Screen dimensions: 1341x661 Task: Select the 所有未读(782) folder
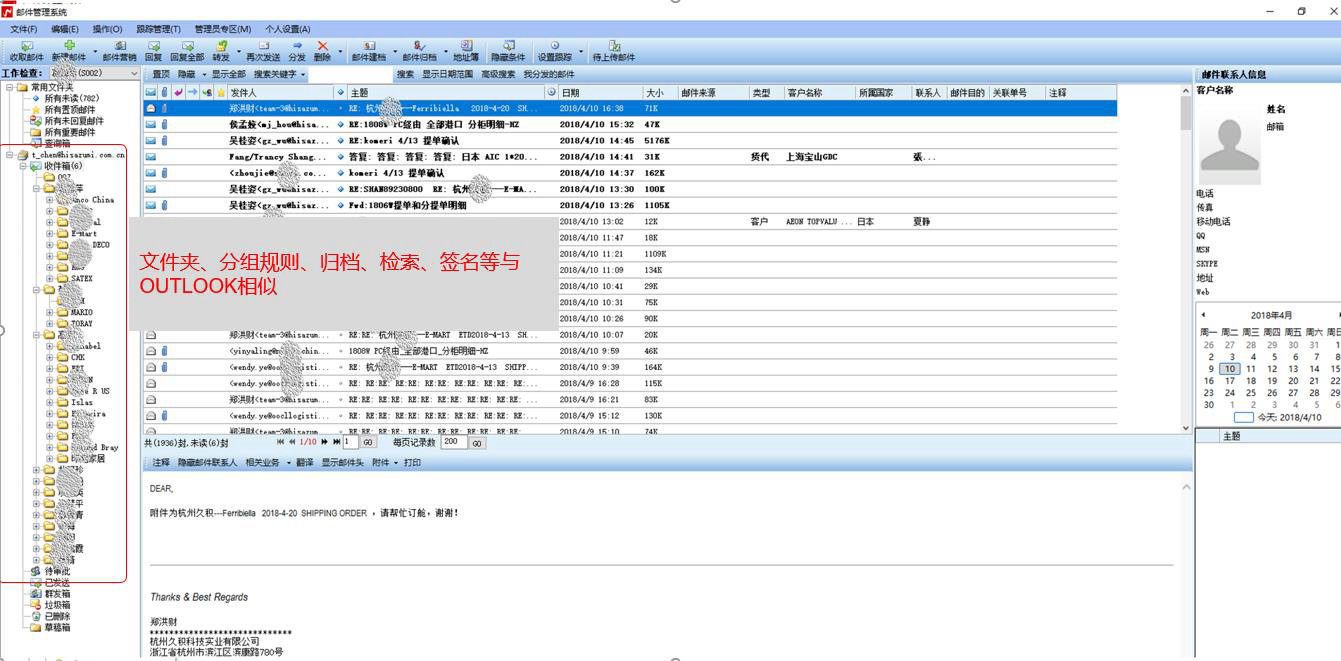[x=70, y=99]
